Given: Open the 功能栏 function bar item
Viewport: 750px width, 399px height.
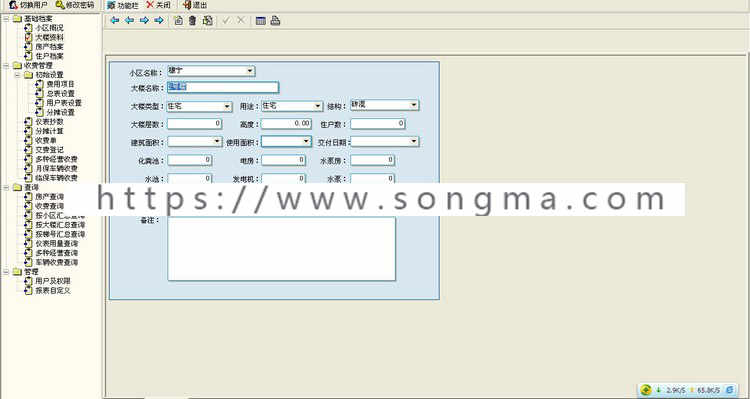Looking at the screenshot, I should click(x=122, y=5).
